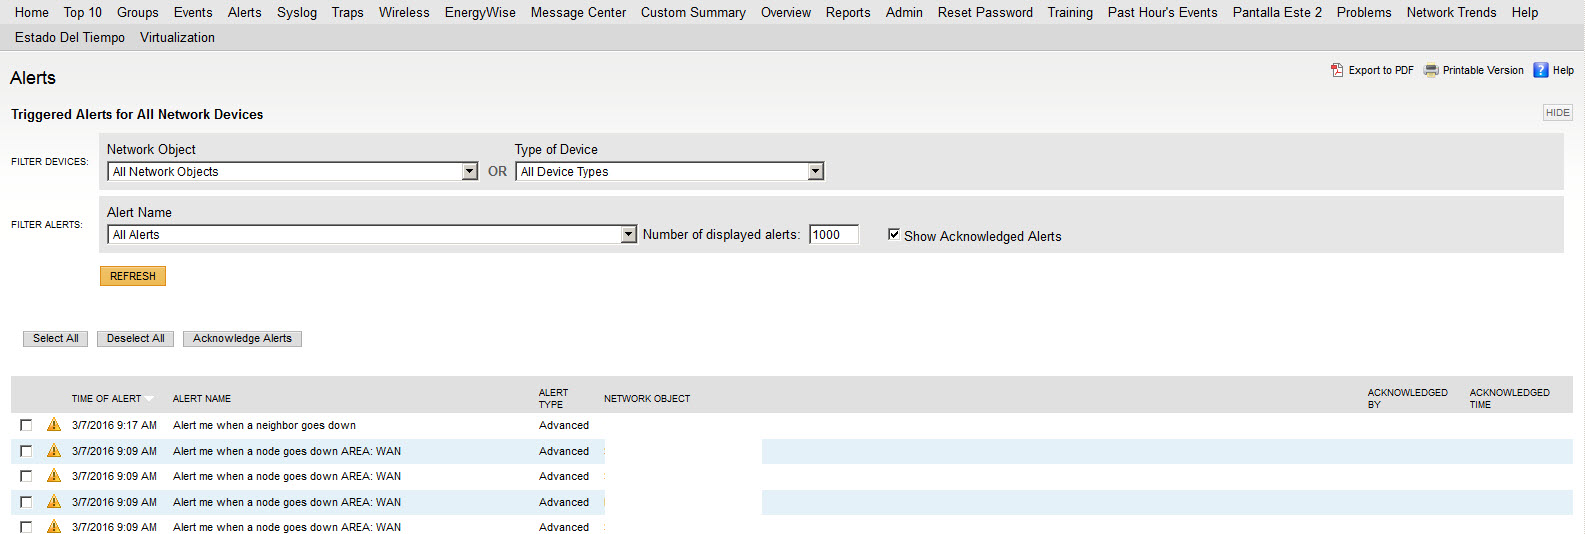
Task: Open the Home menu
Action: [x=32, y=12]
